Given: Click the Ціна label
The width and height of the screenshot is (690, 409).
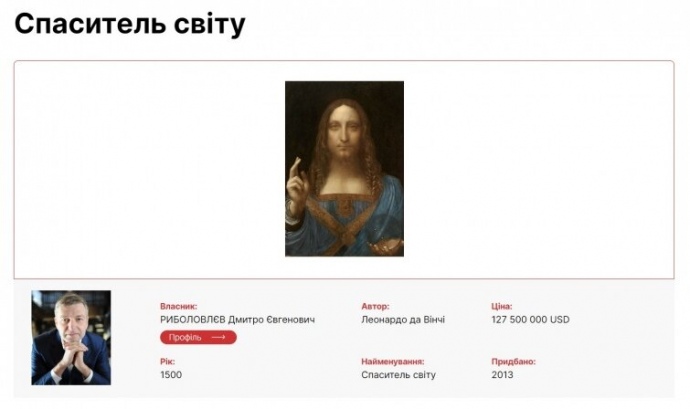Looking at the screenshot, I should tap(502, 306).
